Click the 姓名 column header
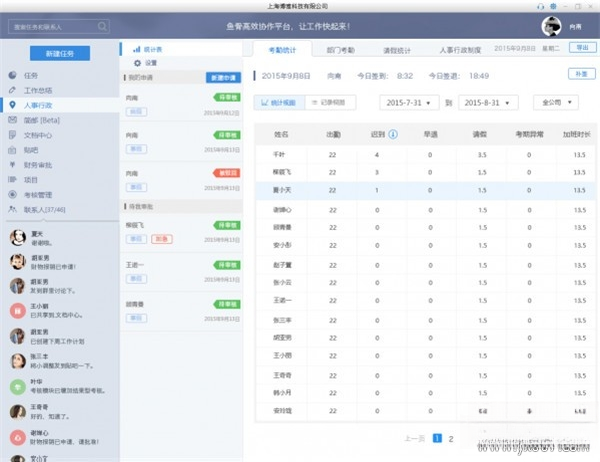 click(x=281, y=134)
